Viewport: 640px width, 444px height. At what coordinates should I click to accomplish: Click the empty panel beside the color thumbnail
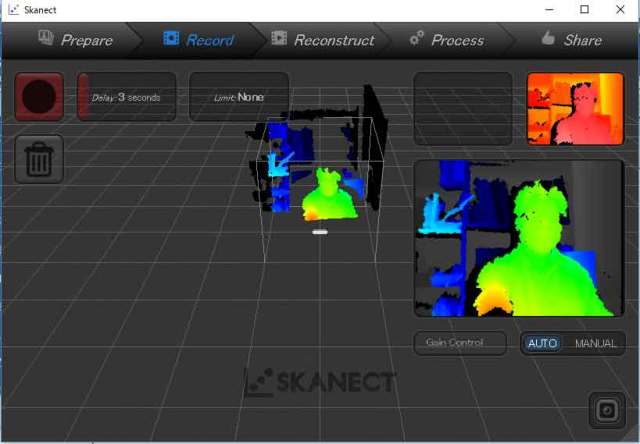pyautogui.click(x=463, y=109)
